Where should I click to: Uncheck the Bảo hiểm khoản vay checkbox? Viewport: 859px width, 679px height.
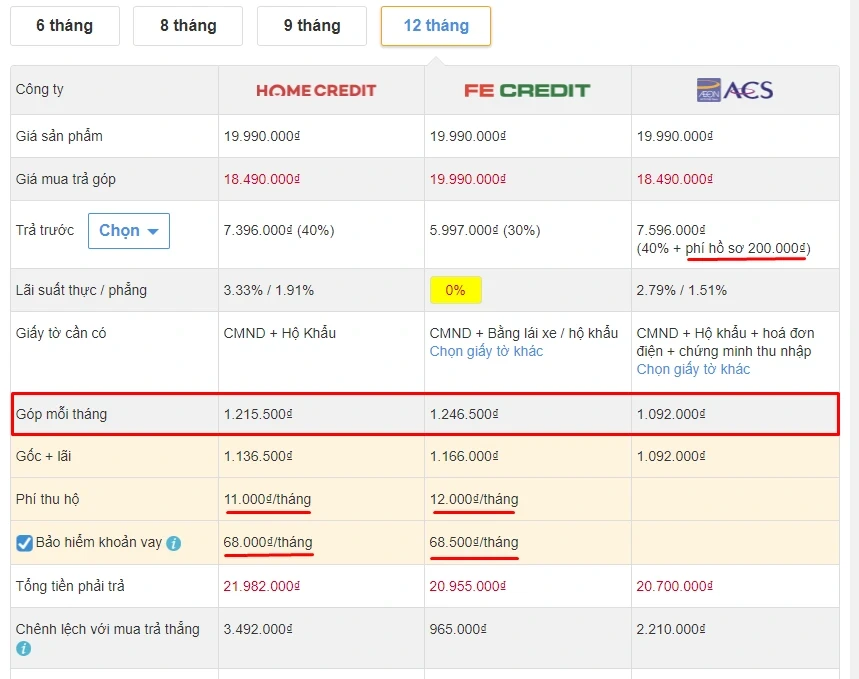click(25, 543)
